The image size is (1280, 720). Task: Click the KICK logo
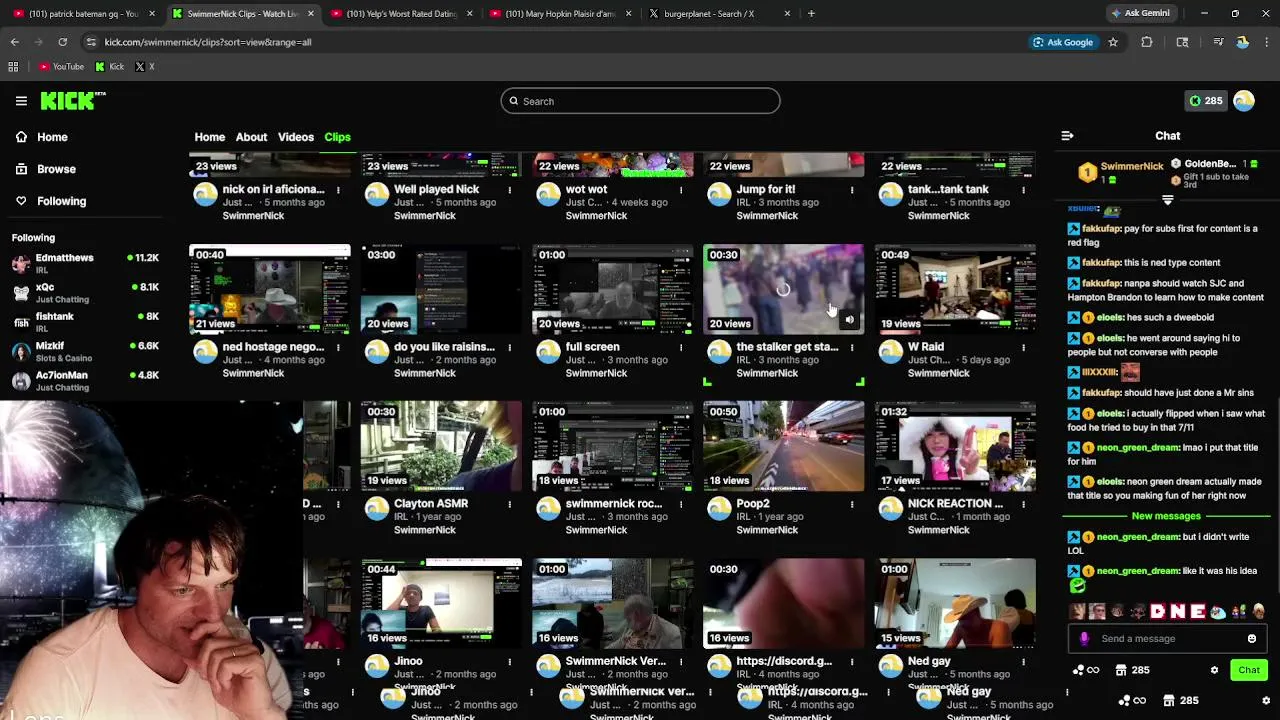point(73,100)
